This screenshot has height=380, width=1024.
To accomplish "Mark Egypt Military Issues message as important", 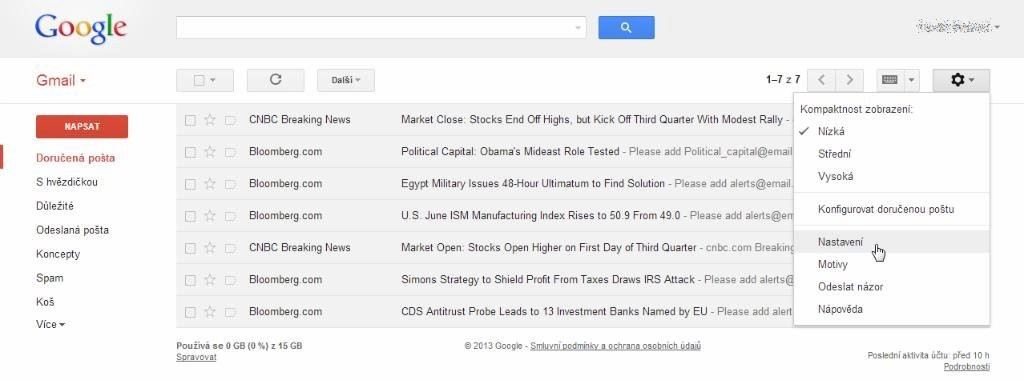I will click(x=230, y=184).
